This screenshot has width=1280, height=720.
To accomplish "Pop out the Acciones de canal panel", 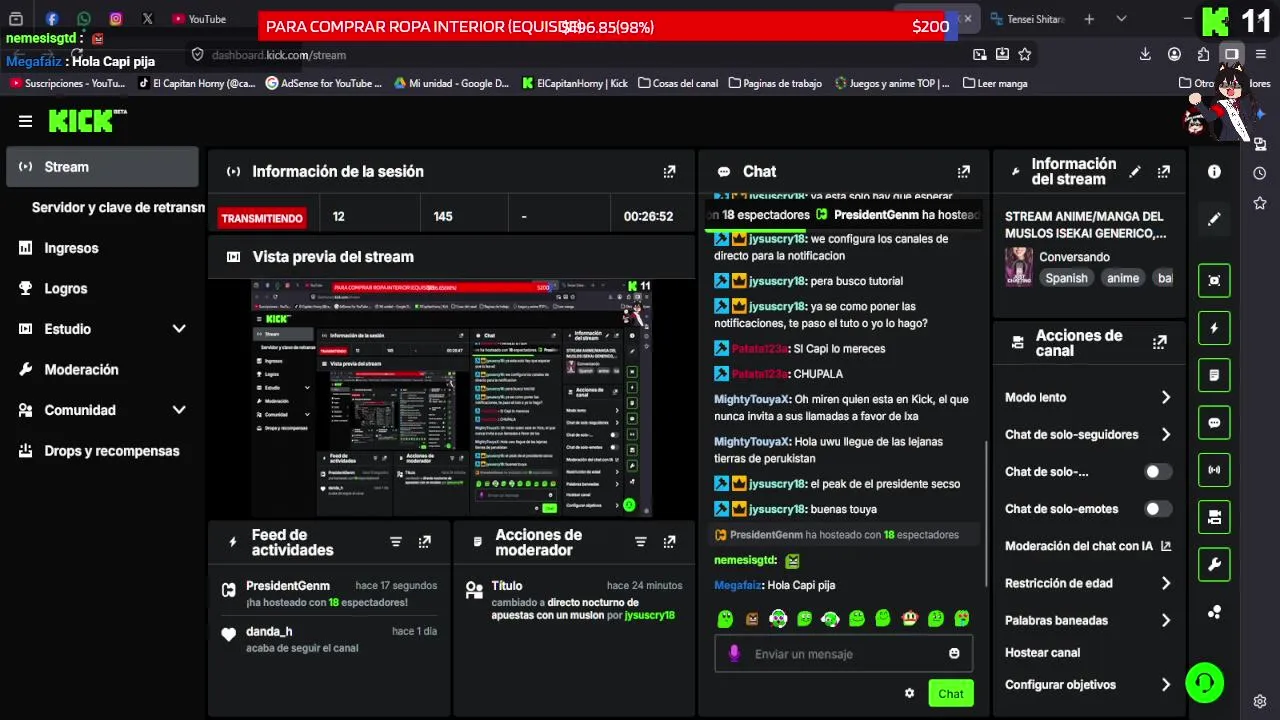I will (x=1159, y=342).
